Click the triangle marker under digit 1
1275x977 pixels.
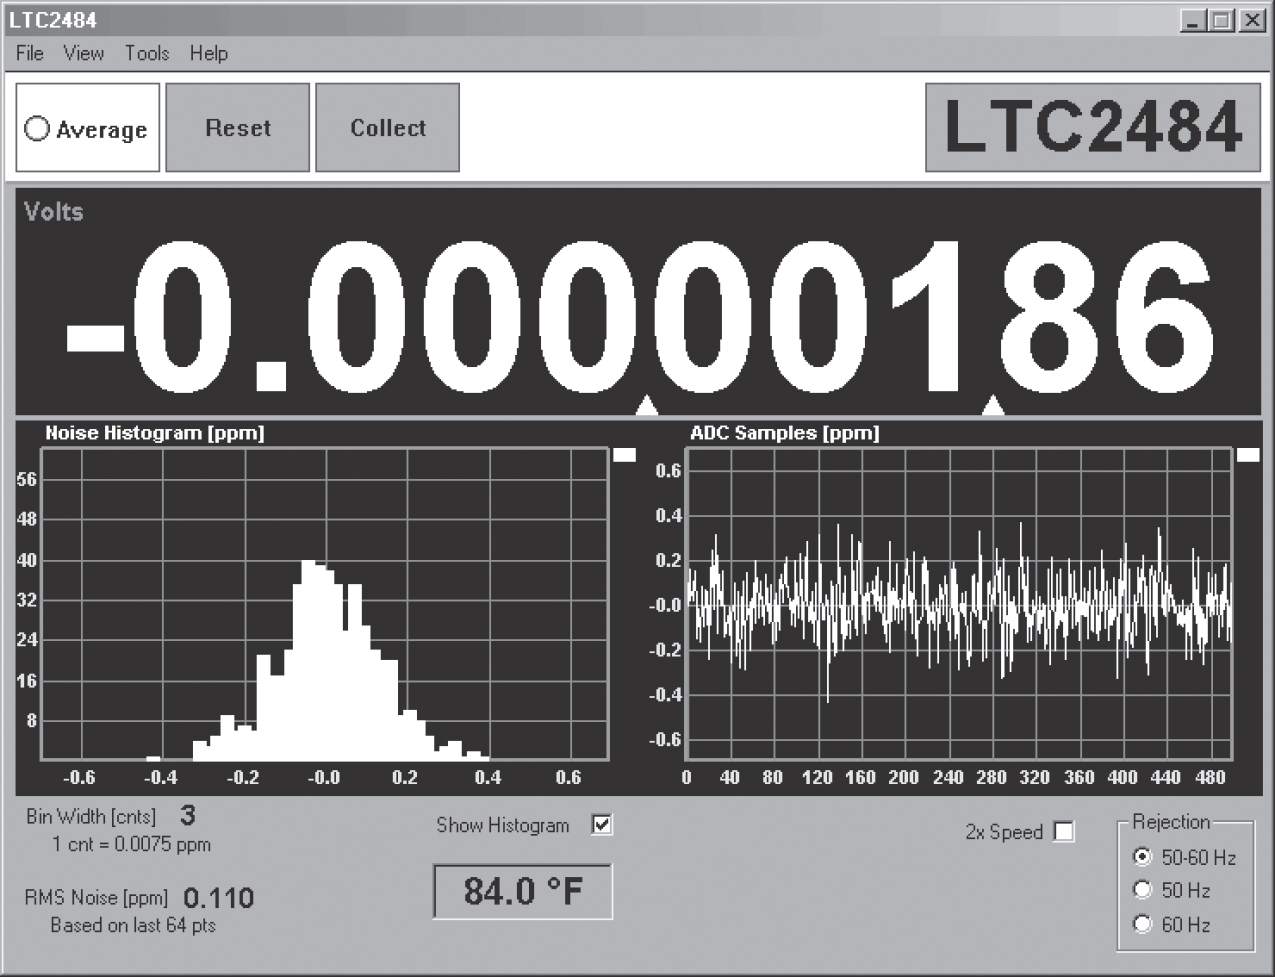click(x=993, y=404)
